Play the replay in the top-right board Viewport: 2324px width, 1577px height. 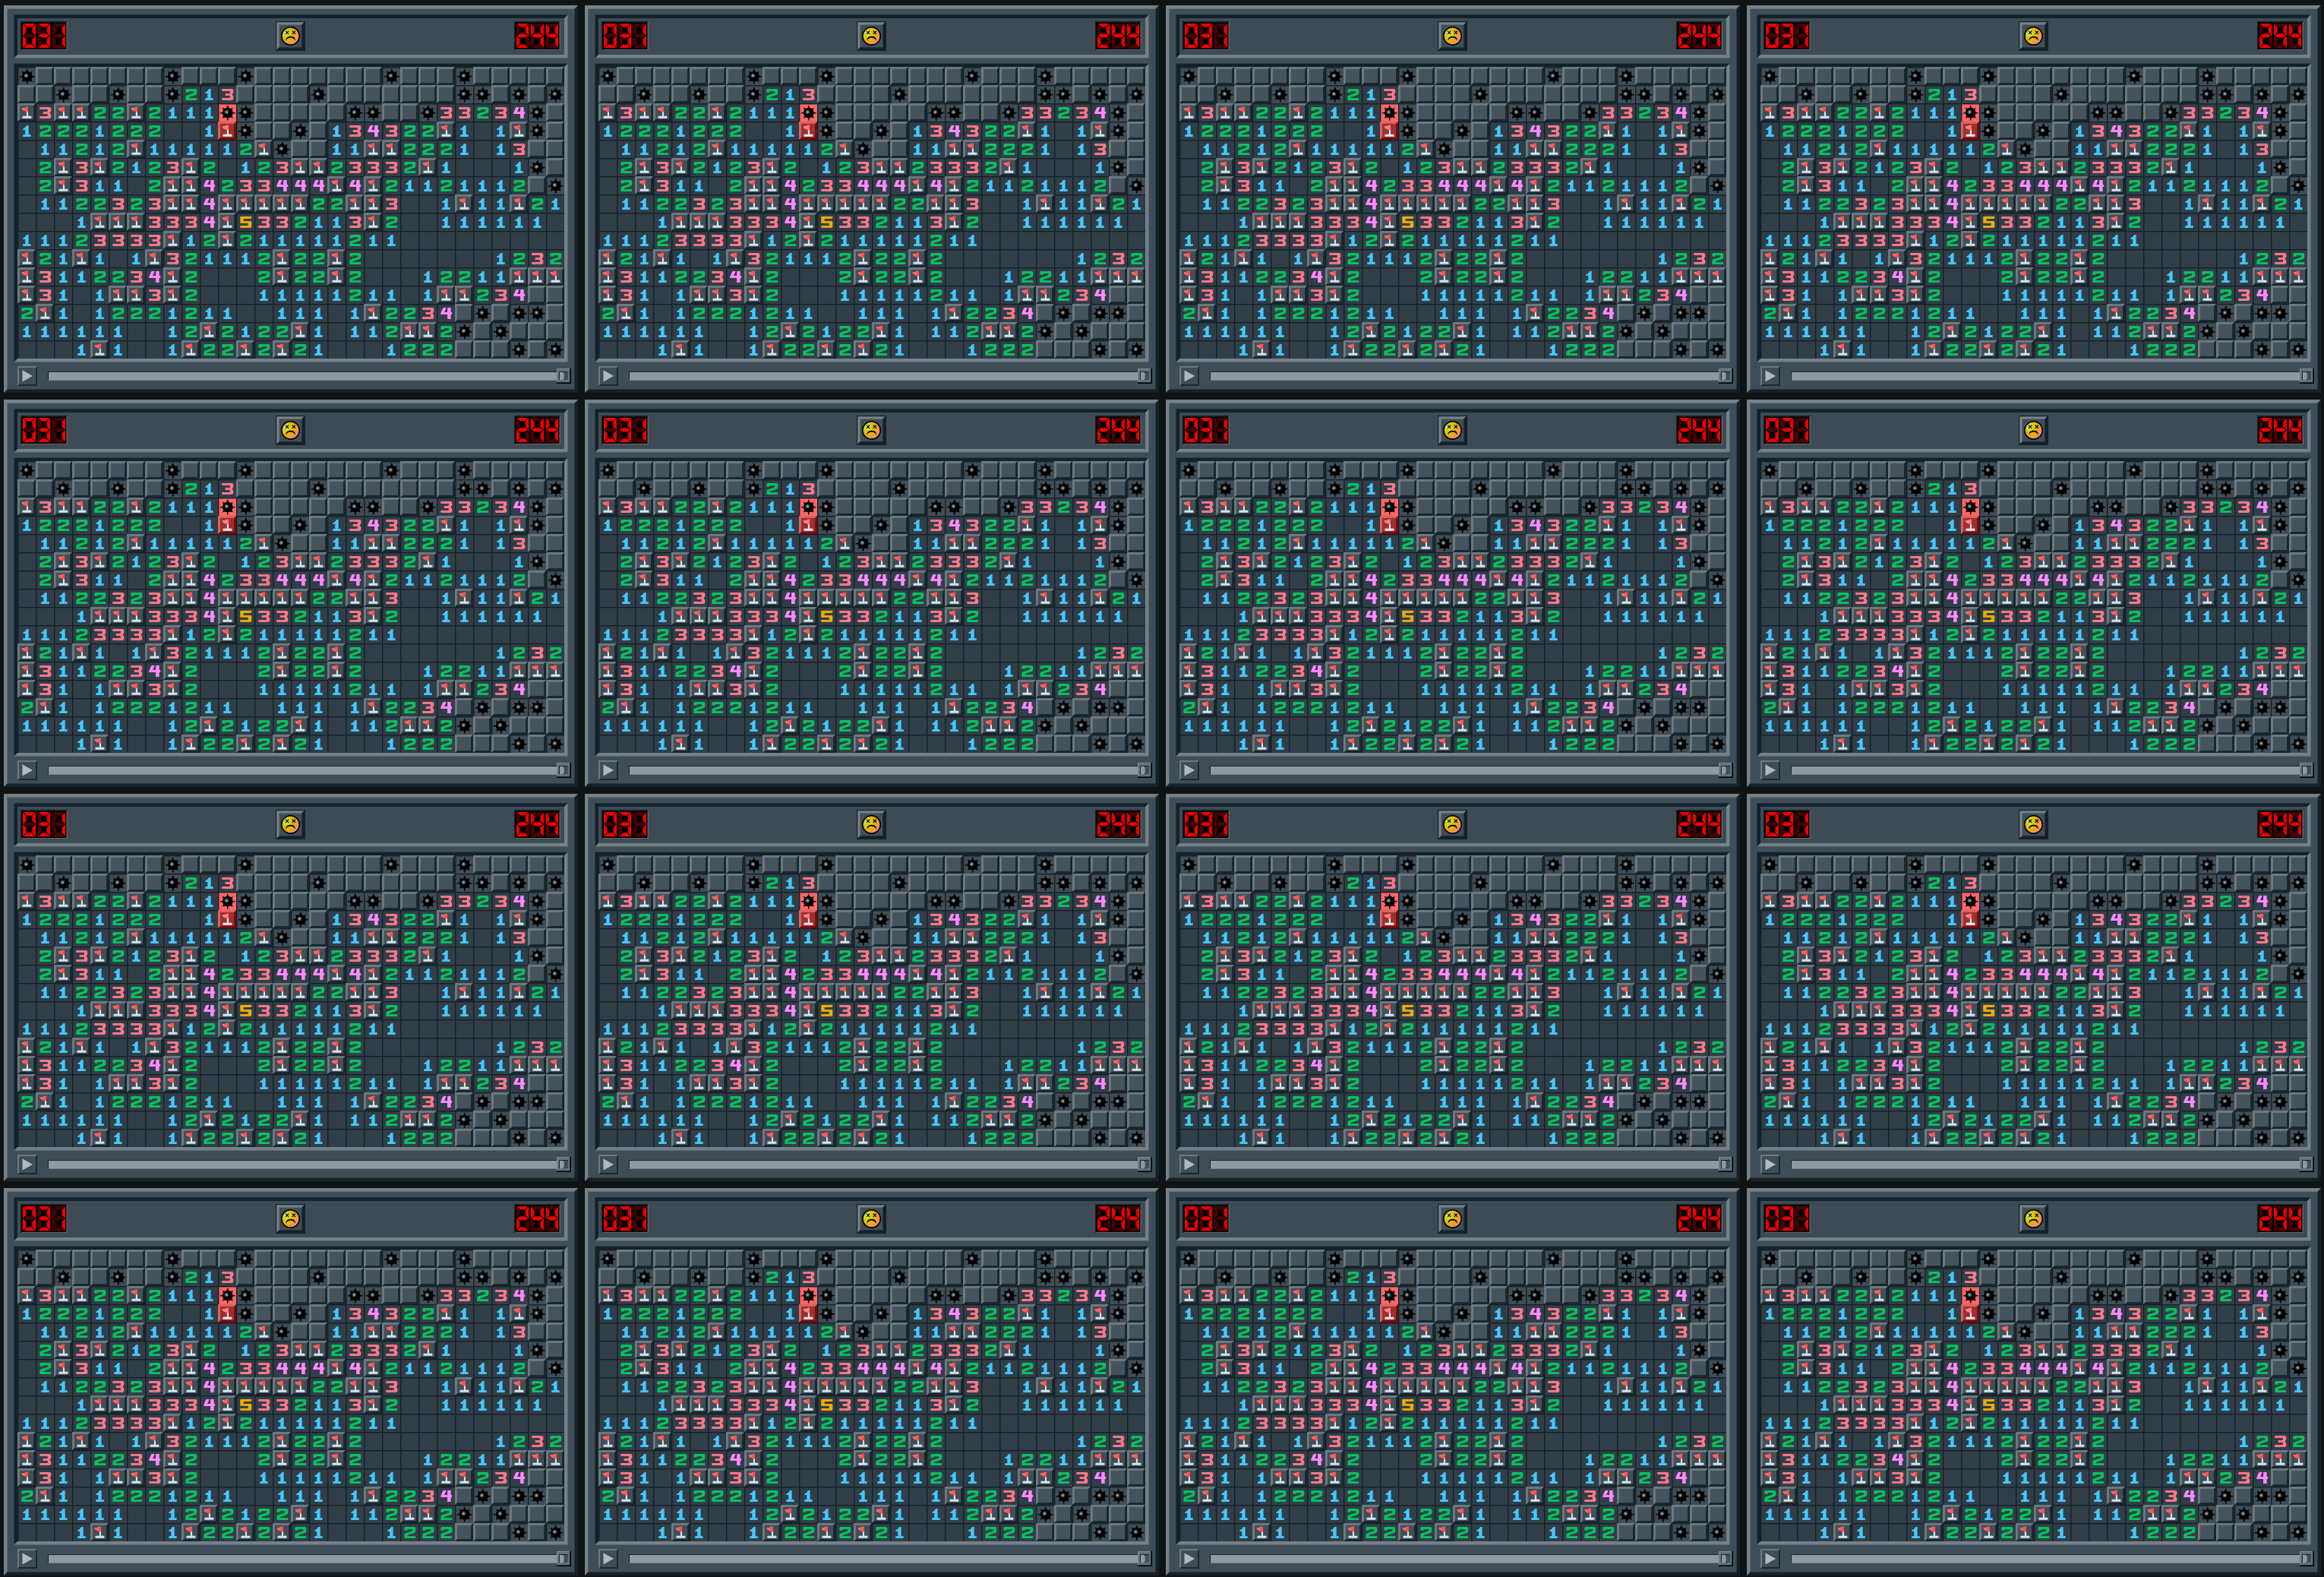[1770, 376]
